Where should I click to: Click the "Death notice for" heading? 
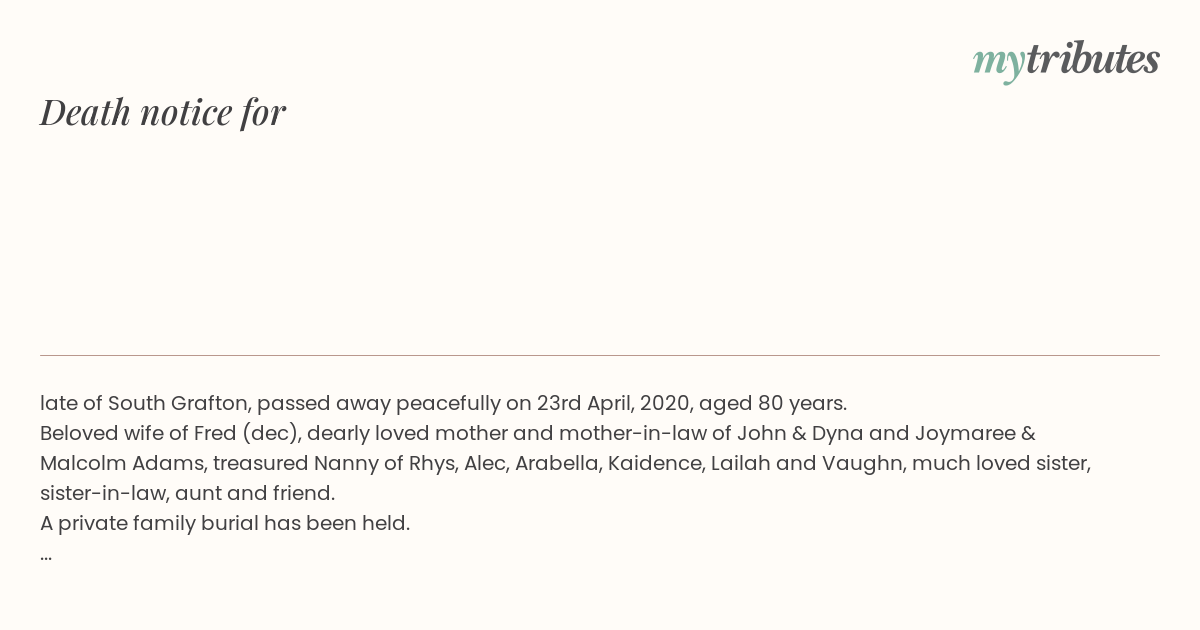point(163,112)
